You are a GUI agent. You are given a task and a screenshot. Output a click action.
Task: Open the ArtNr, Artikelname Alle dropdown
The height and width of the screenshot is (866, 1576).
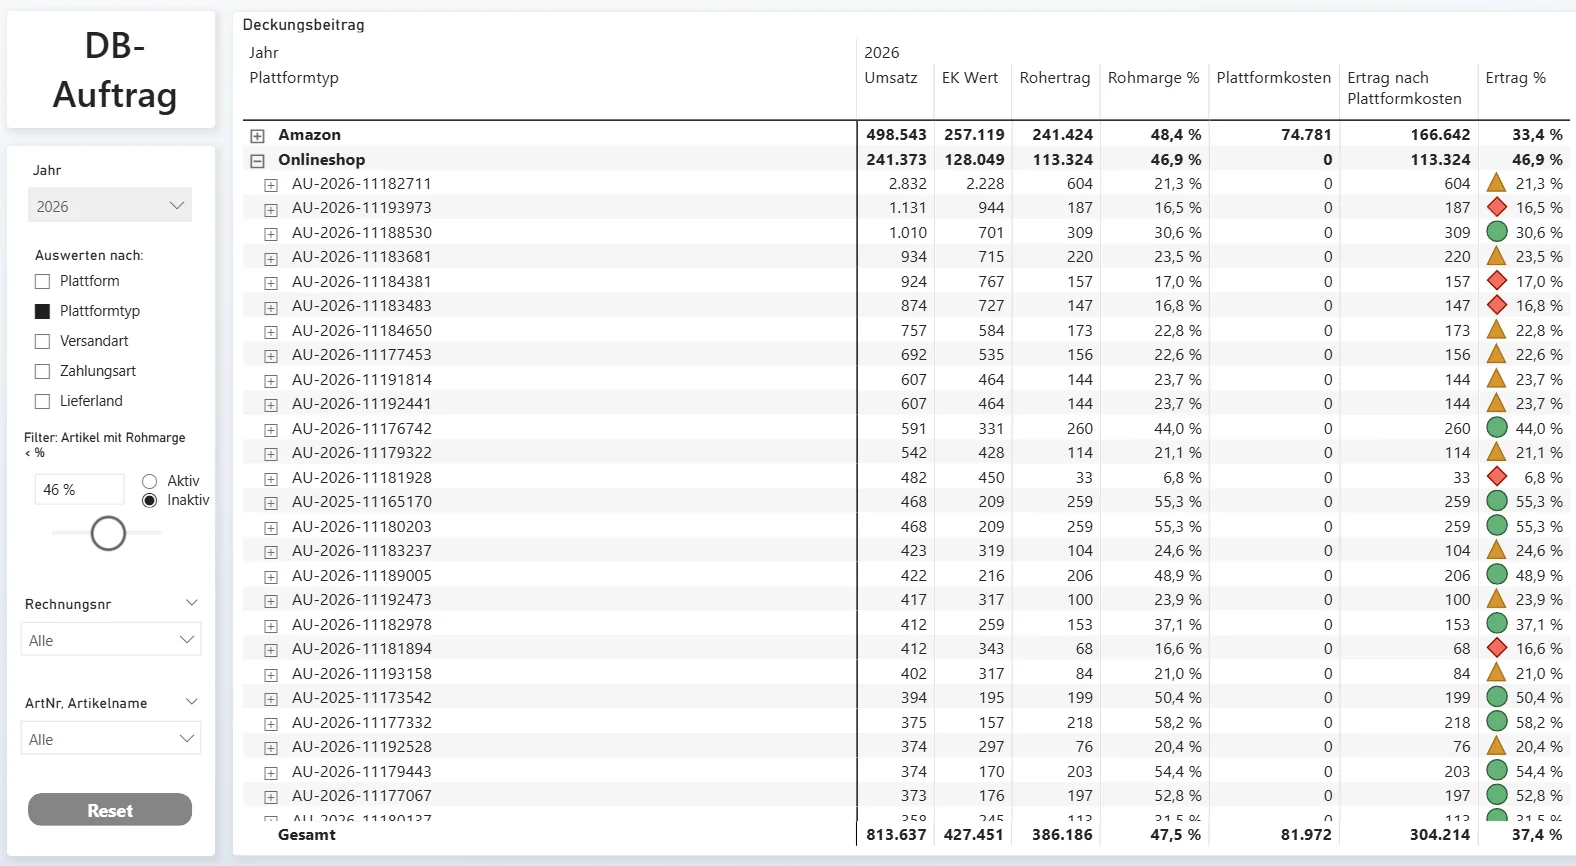click(x=110, y=739)
